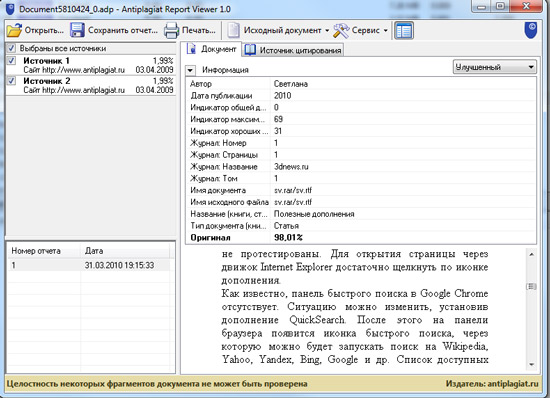
Task: Toggle the panel layout view icon
Action: (x=404, y=31)
